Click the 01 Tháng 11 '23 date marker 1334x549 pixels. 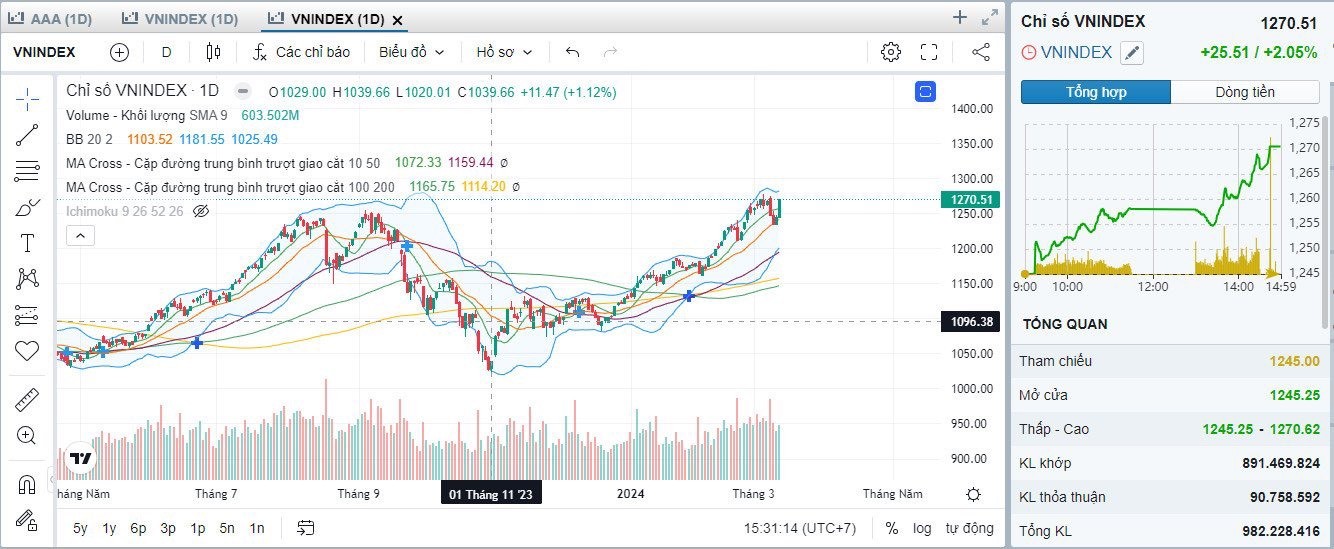coord(490,494)
